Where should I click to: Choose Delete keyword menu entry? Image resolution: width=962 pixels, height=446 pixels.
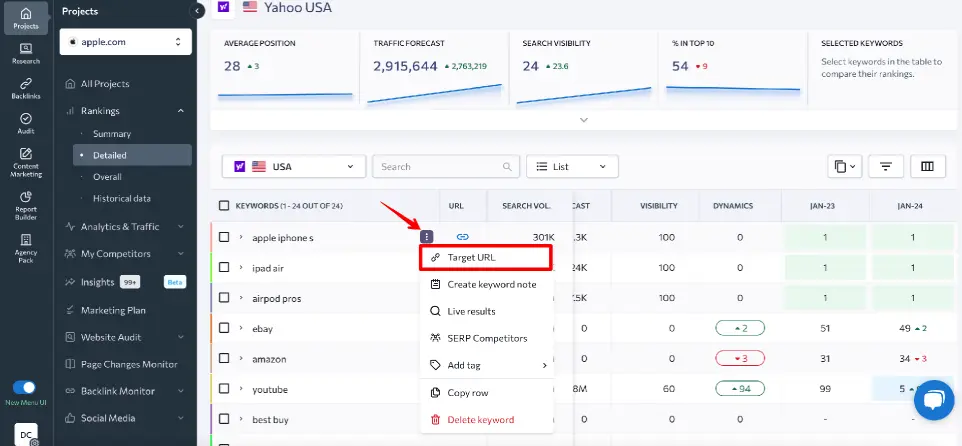(486, 420)
